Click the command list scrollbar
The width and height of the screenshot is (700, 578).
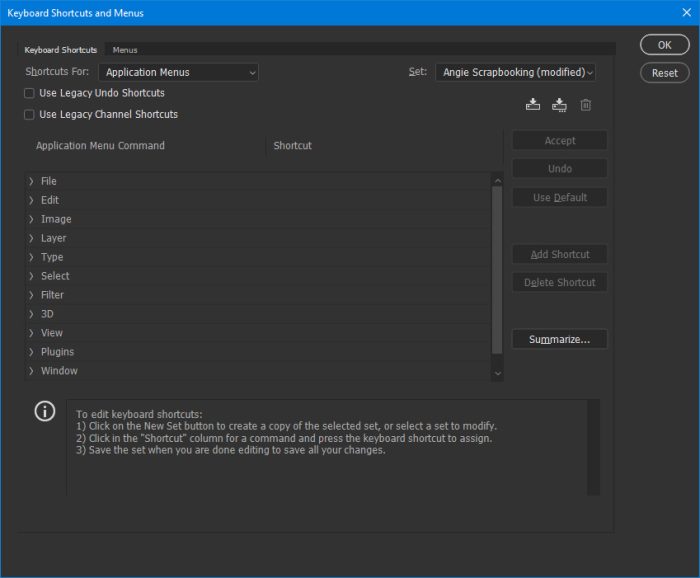[x=497, y=270]
